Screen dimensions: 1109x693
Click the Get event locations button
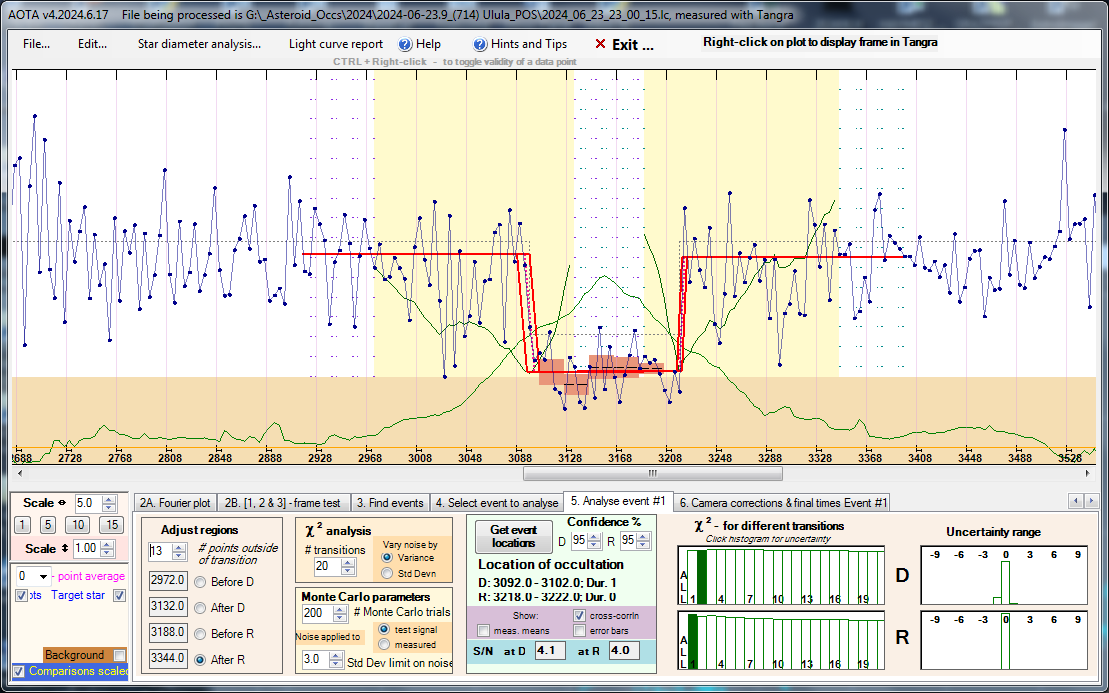[513, 536]
